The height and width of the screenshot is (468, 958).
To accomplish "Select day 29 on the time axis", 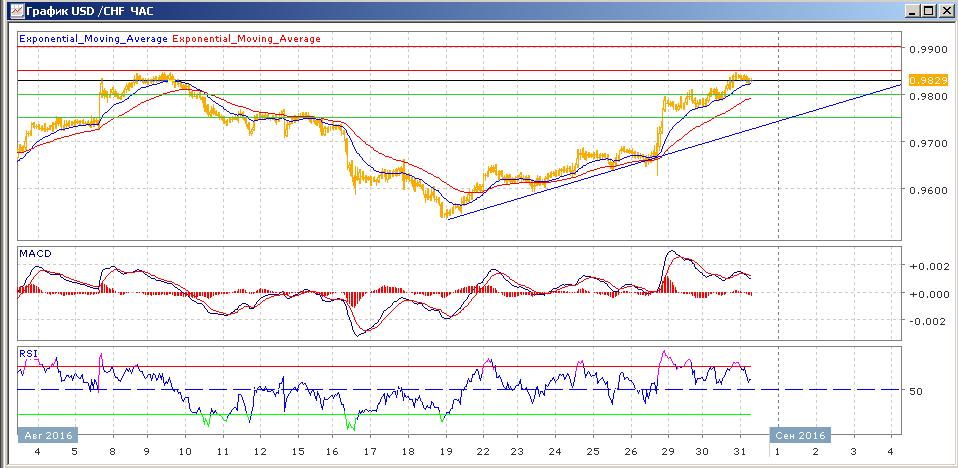I will click(x=665, y=452).
